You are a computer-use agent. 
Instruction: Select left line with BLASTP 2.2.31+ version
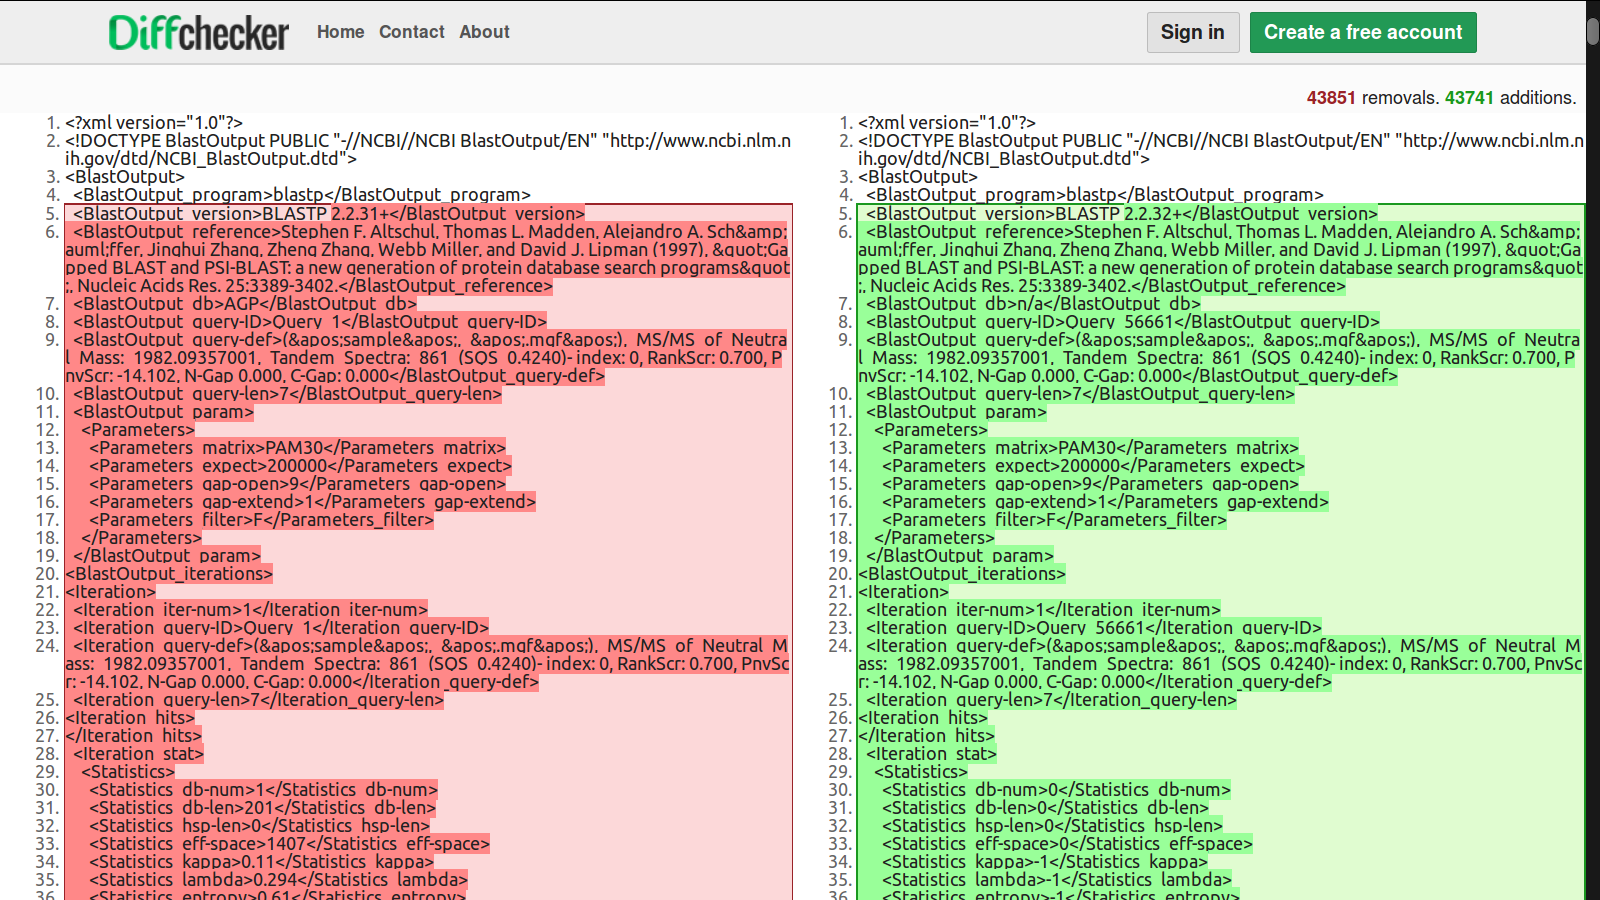coord(329,213)
